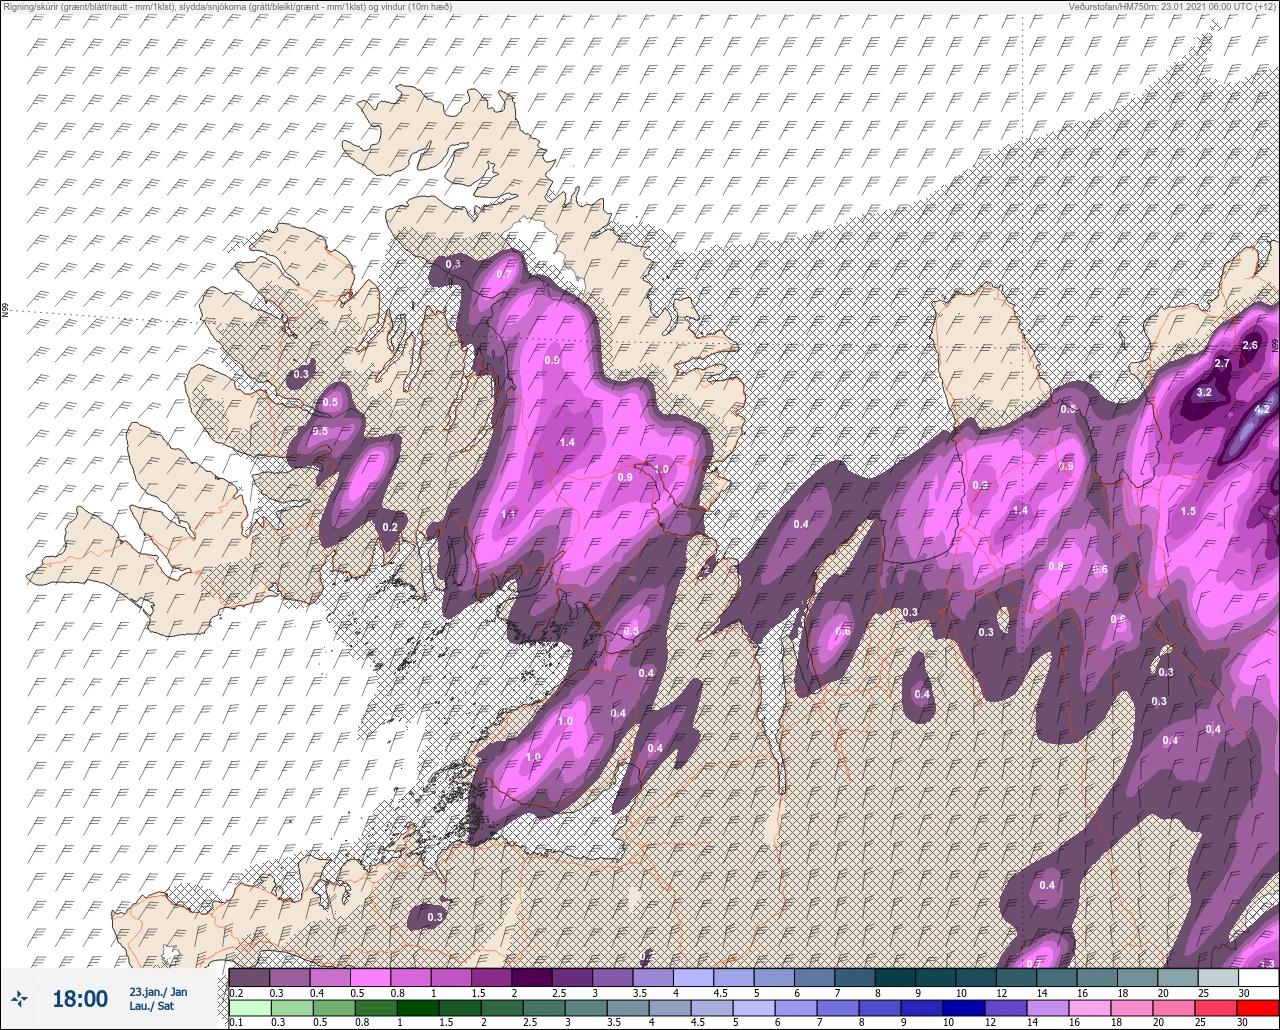
Task: Click the 0.2 precipitation value on the map
Action: [390, 527]
